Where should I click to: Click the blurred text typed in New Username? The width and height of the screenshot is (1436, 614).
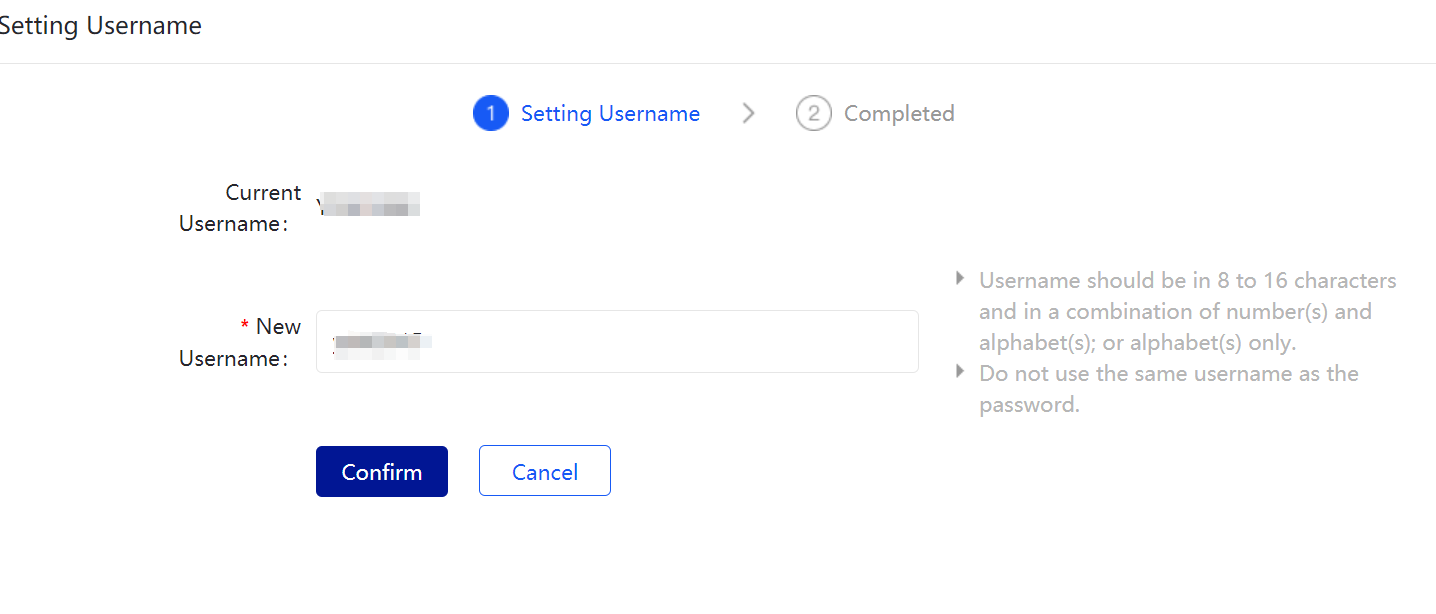(380, 342)
